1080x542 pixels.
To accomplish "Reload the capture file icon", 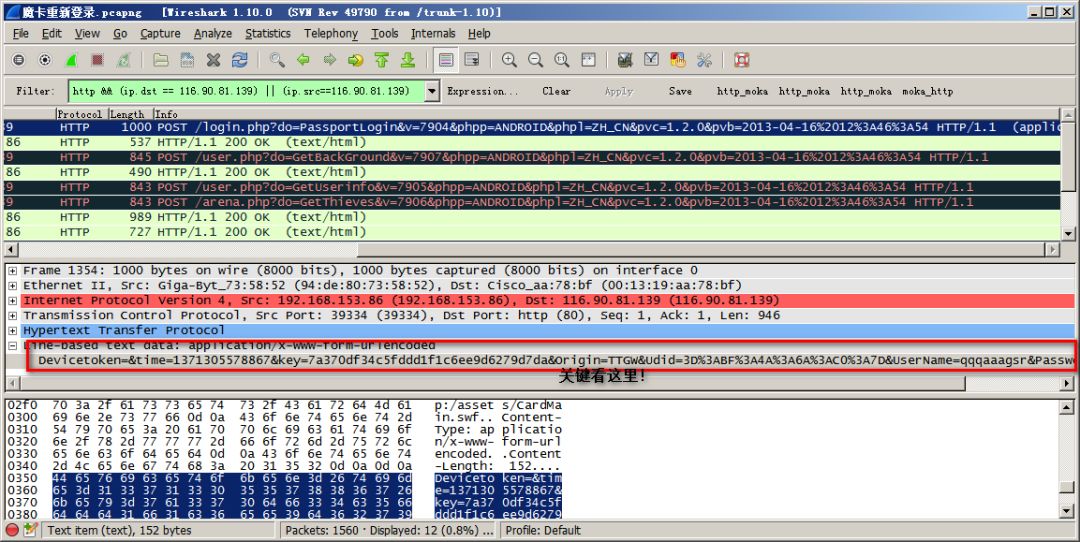I will (240, 60).
